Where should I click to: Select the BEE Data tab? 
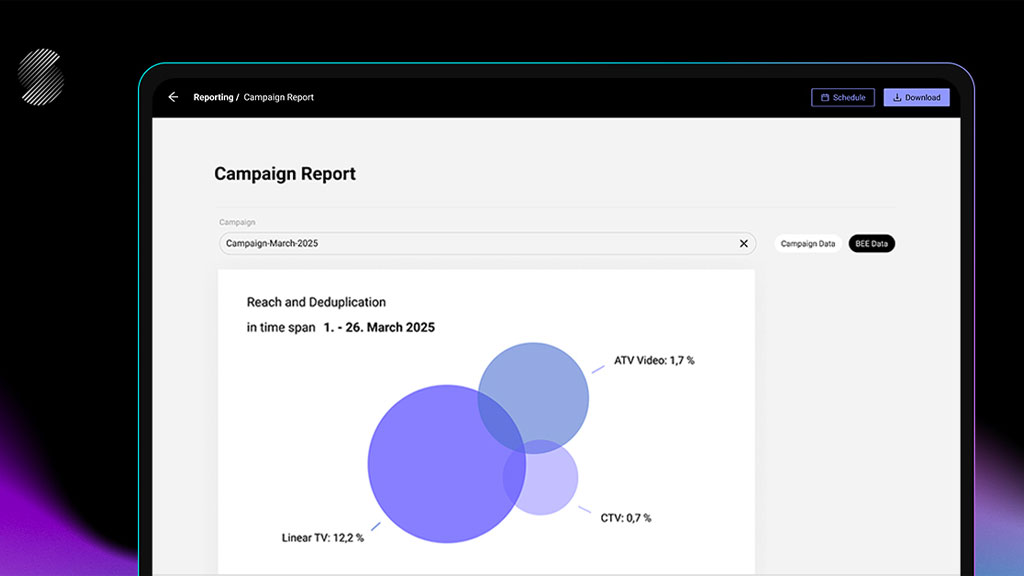871,243
